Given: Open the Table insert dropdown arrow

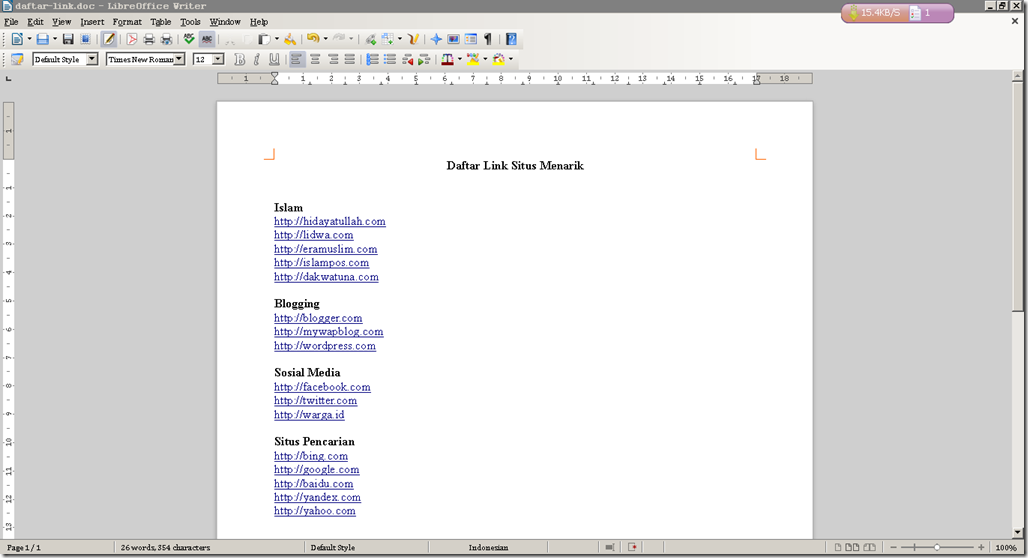Looking at the screenshot, I should 399,39.
